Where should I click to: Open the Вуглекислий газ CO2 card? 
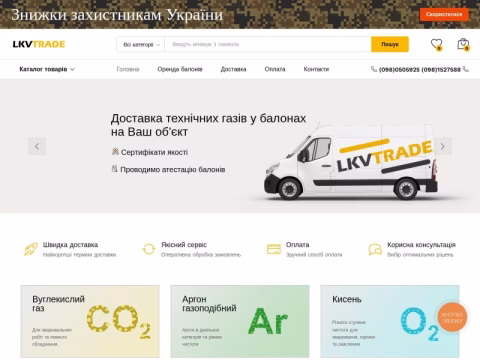[90, 321]
